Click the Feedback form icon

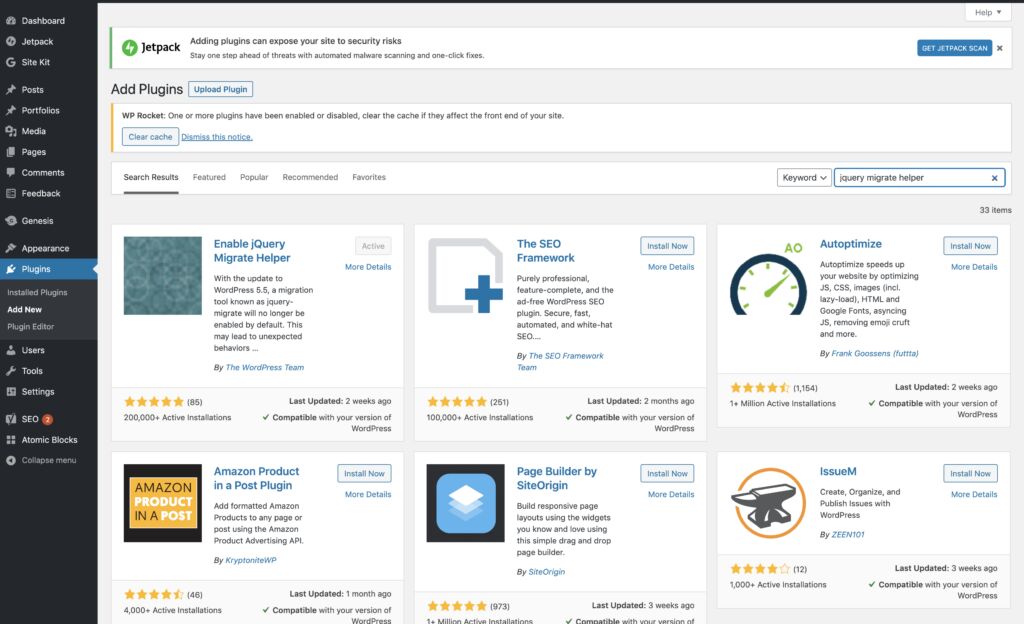click(10, 193)
